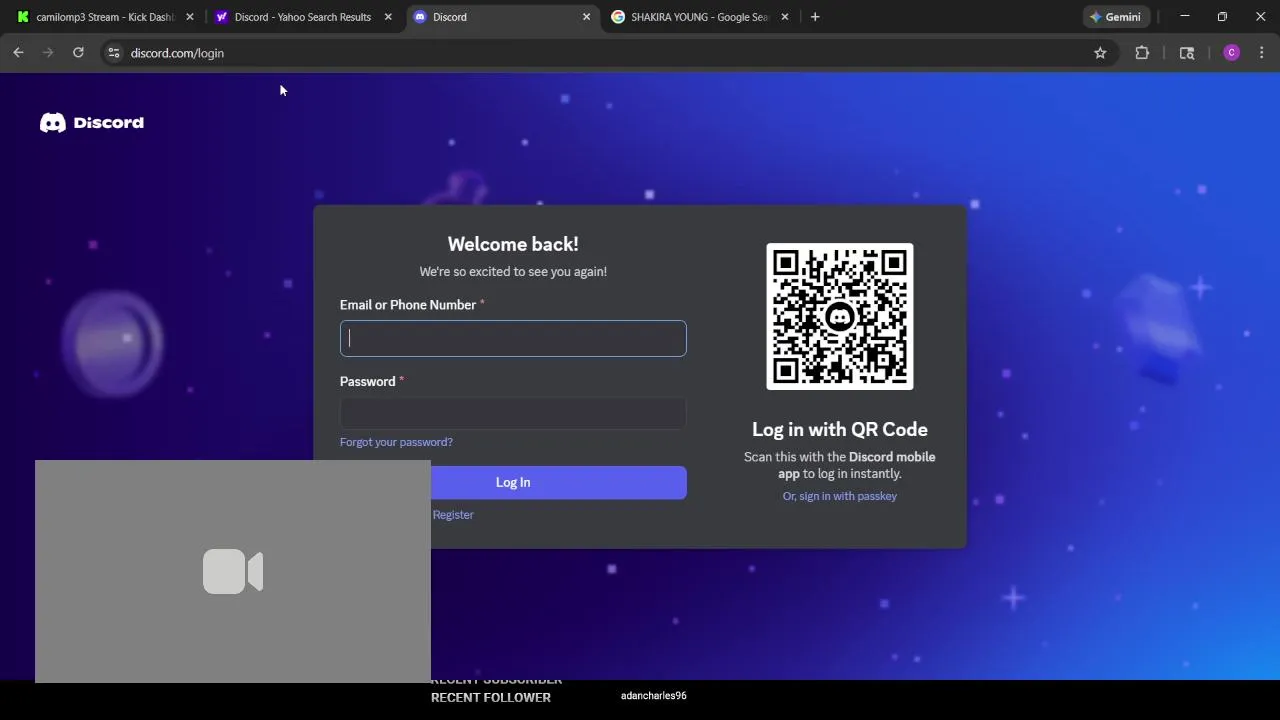The width and height of the screenshot is (1280, 720).
Task: Click the Forgot your password link
Action: [x=396, y=442]
